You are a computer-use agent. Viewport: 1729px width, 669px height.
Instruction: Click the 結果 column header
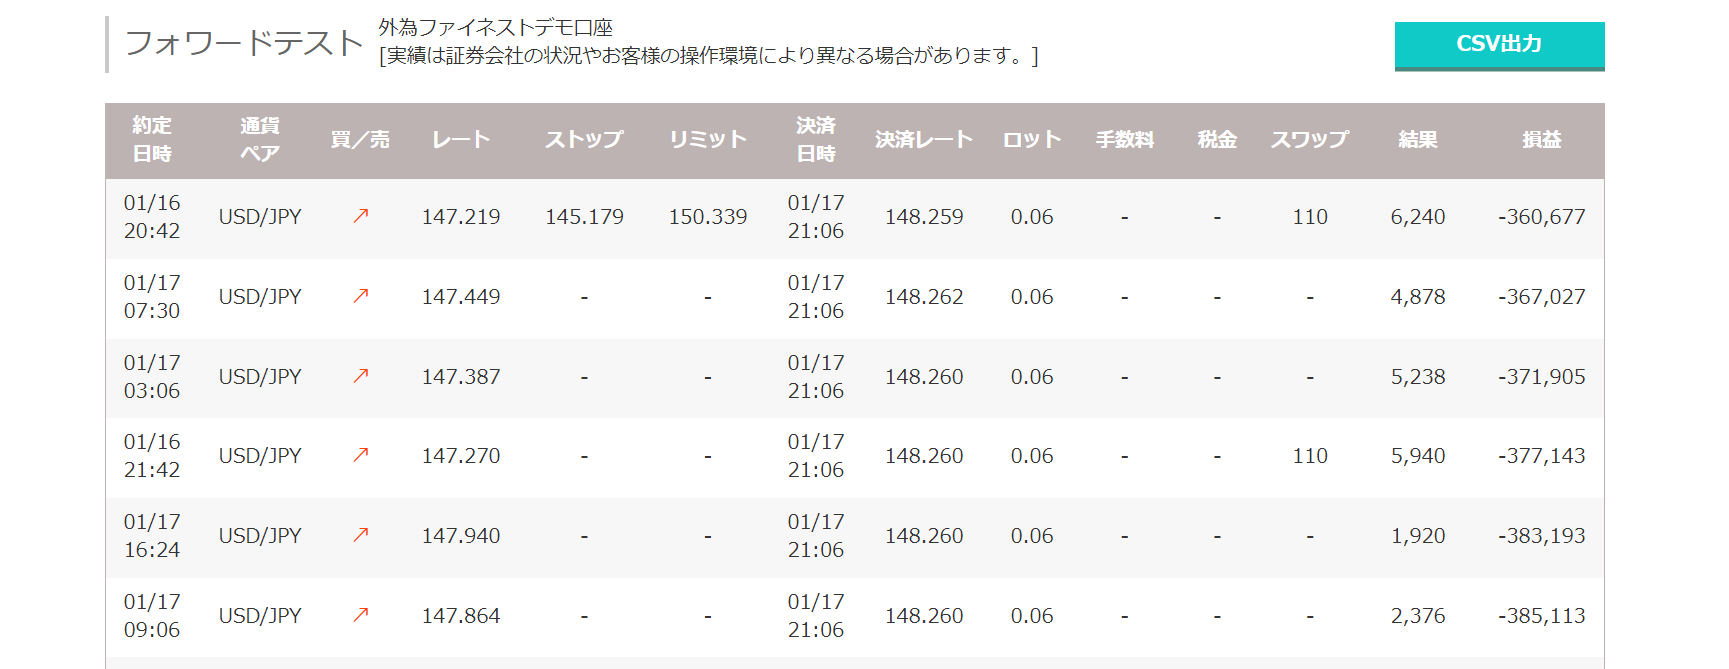tap(1417, 140)
